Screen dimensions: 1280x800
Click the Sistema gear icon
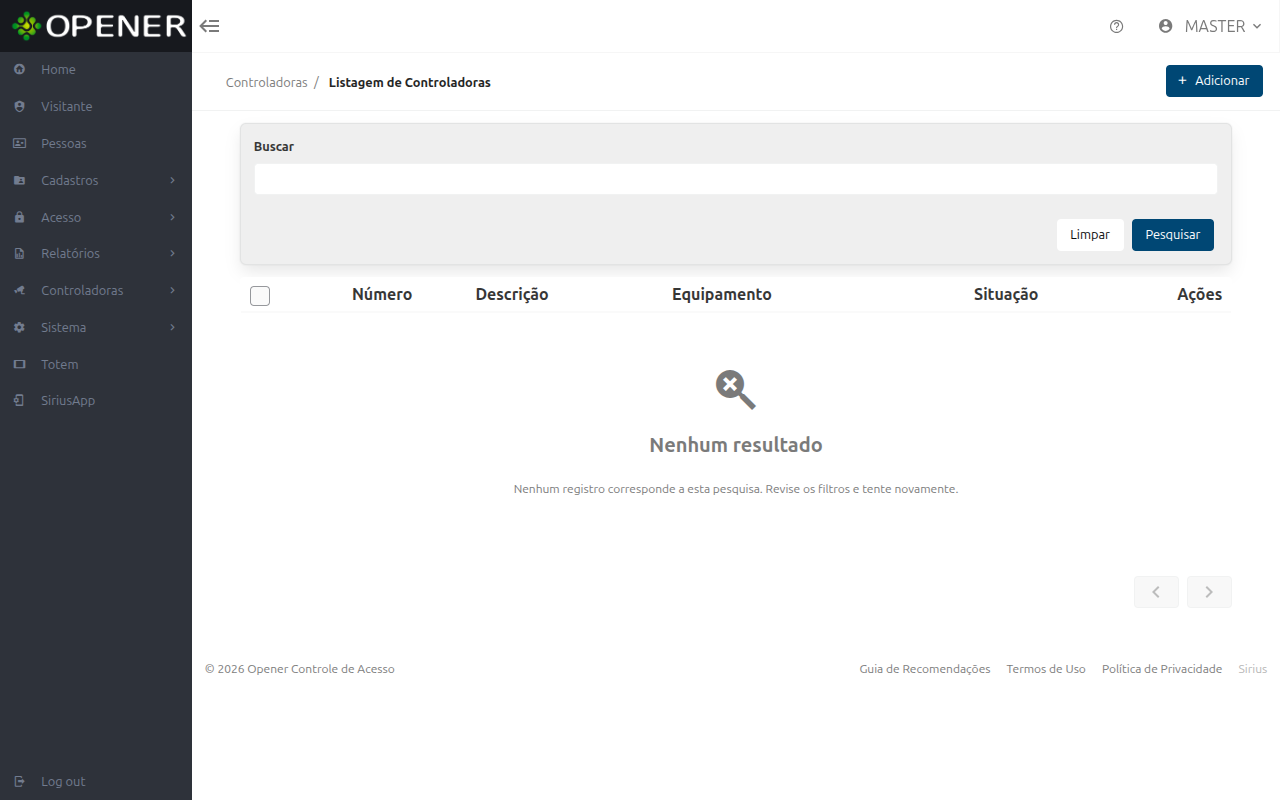pos(19,328)
